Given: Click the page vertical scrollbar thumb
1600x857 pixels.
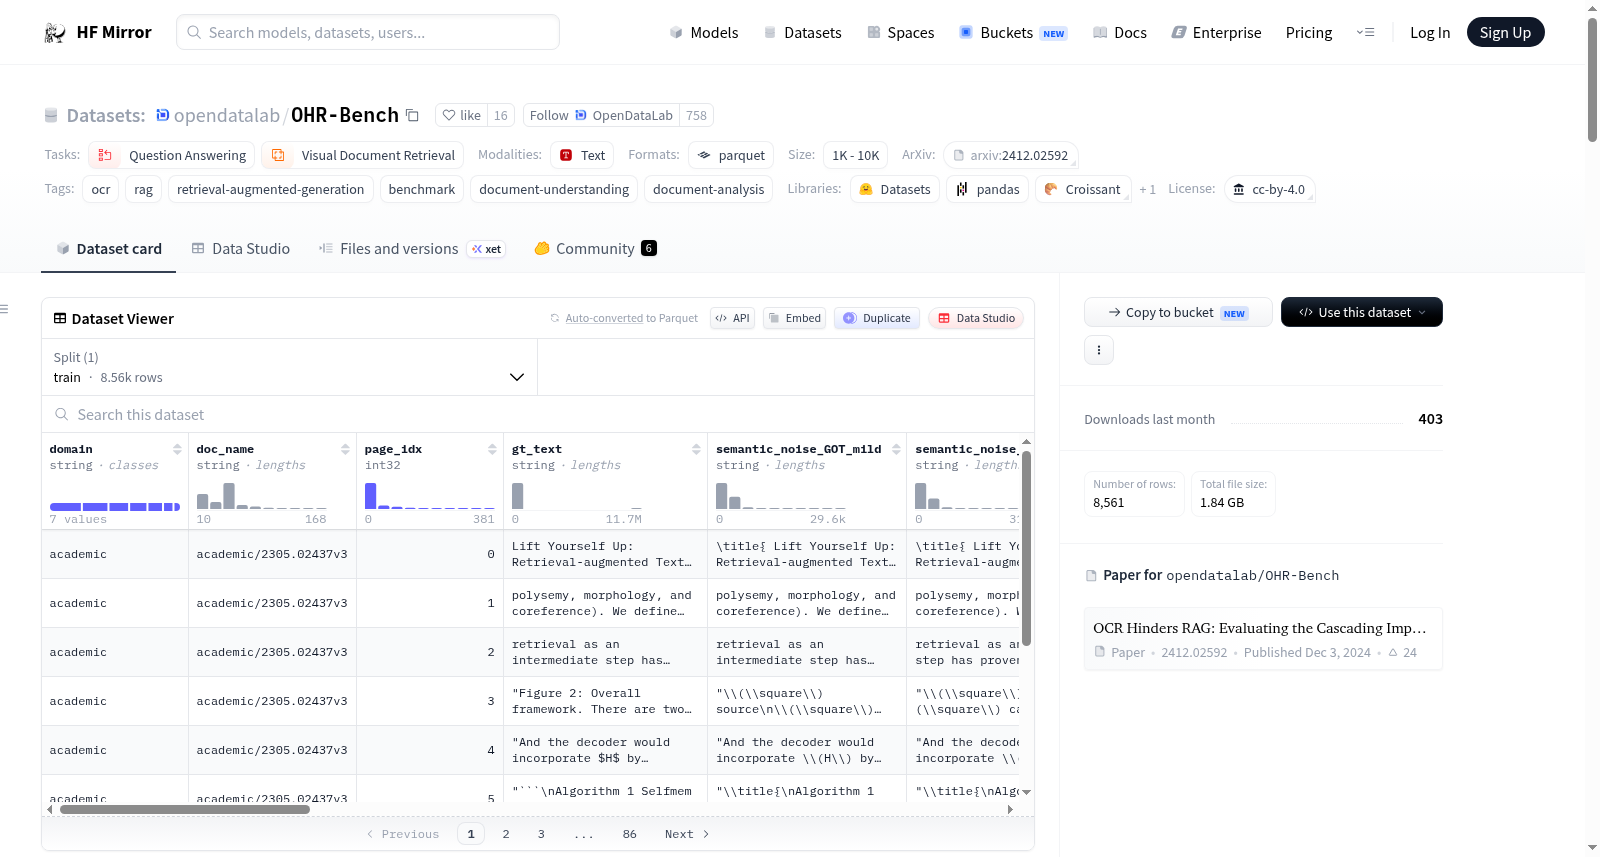Looking at the screenshot, I should click(x=1592, y=80).
